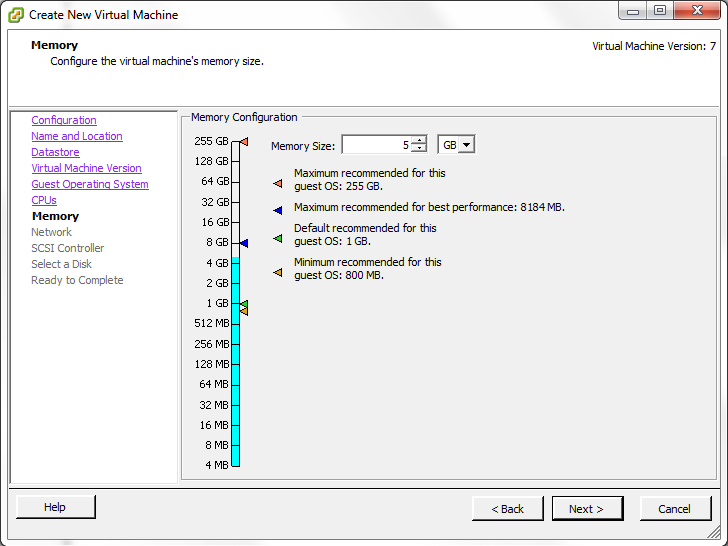
Task: Open the Name and Location step
Action: point(77,136)
